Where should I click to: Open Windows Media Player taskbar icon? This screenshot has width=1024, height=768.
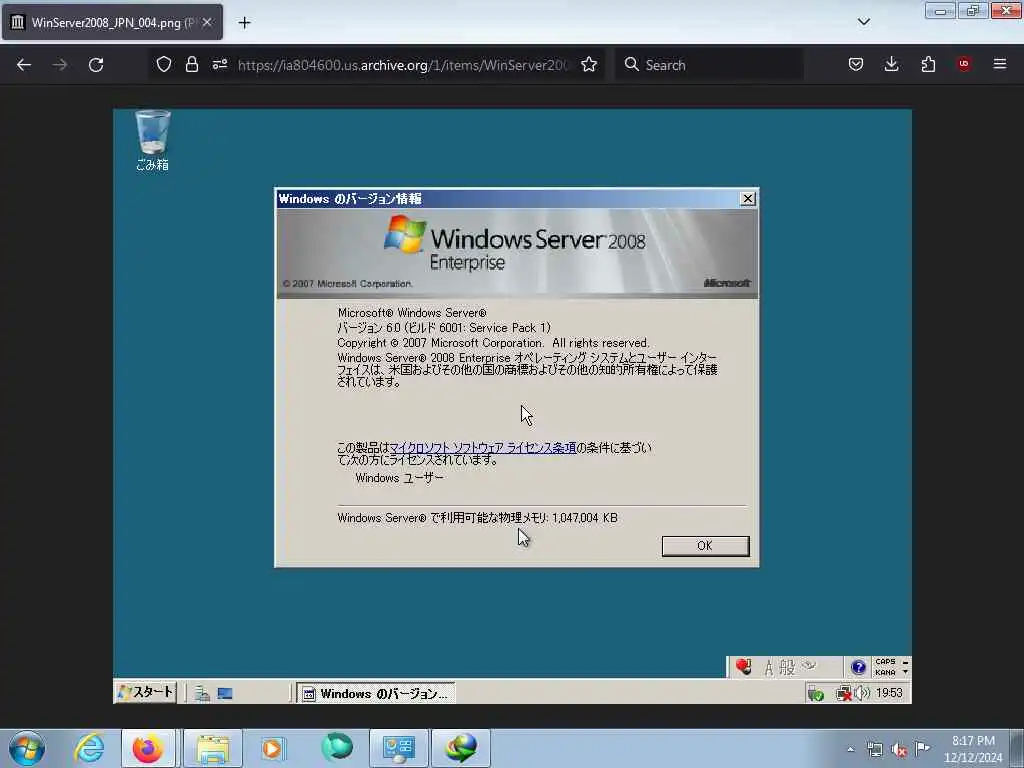[272, 748]
